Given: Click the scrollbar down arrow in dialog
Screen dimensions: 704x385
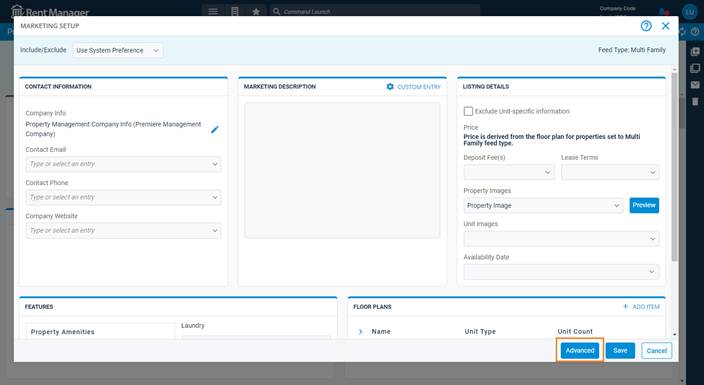Looking at the screenshot, I should [x=674, y=334].
